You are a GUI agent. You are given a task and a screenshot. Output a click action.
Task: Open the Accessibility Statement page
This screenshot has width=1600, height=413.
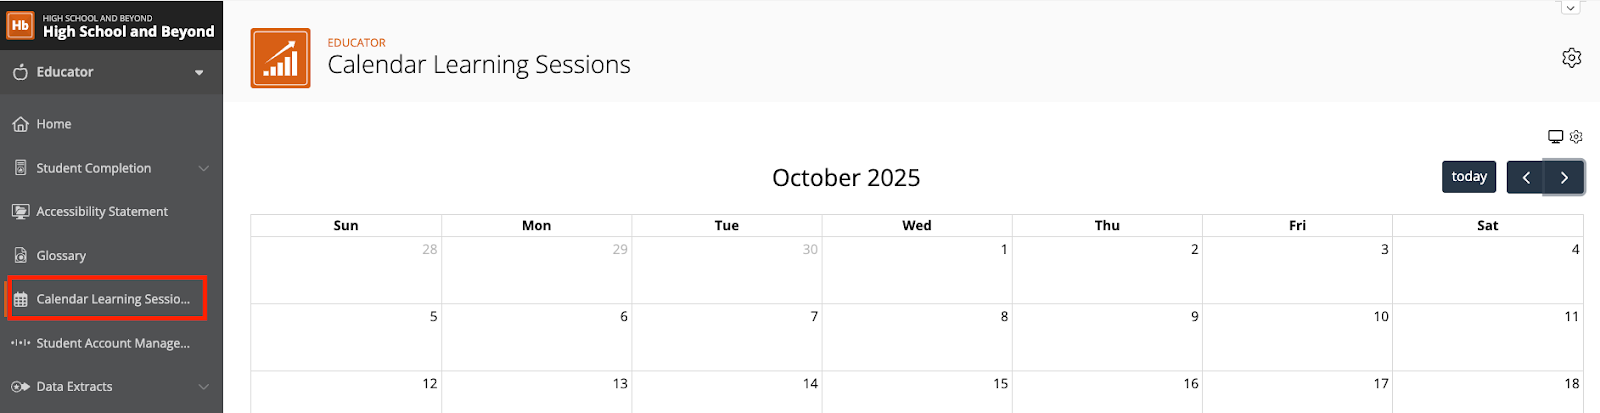tap(102, 212)
